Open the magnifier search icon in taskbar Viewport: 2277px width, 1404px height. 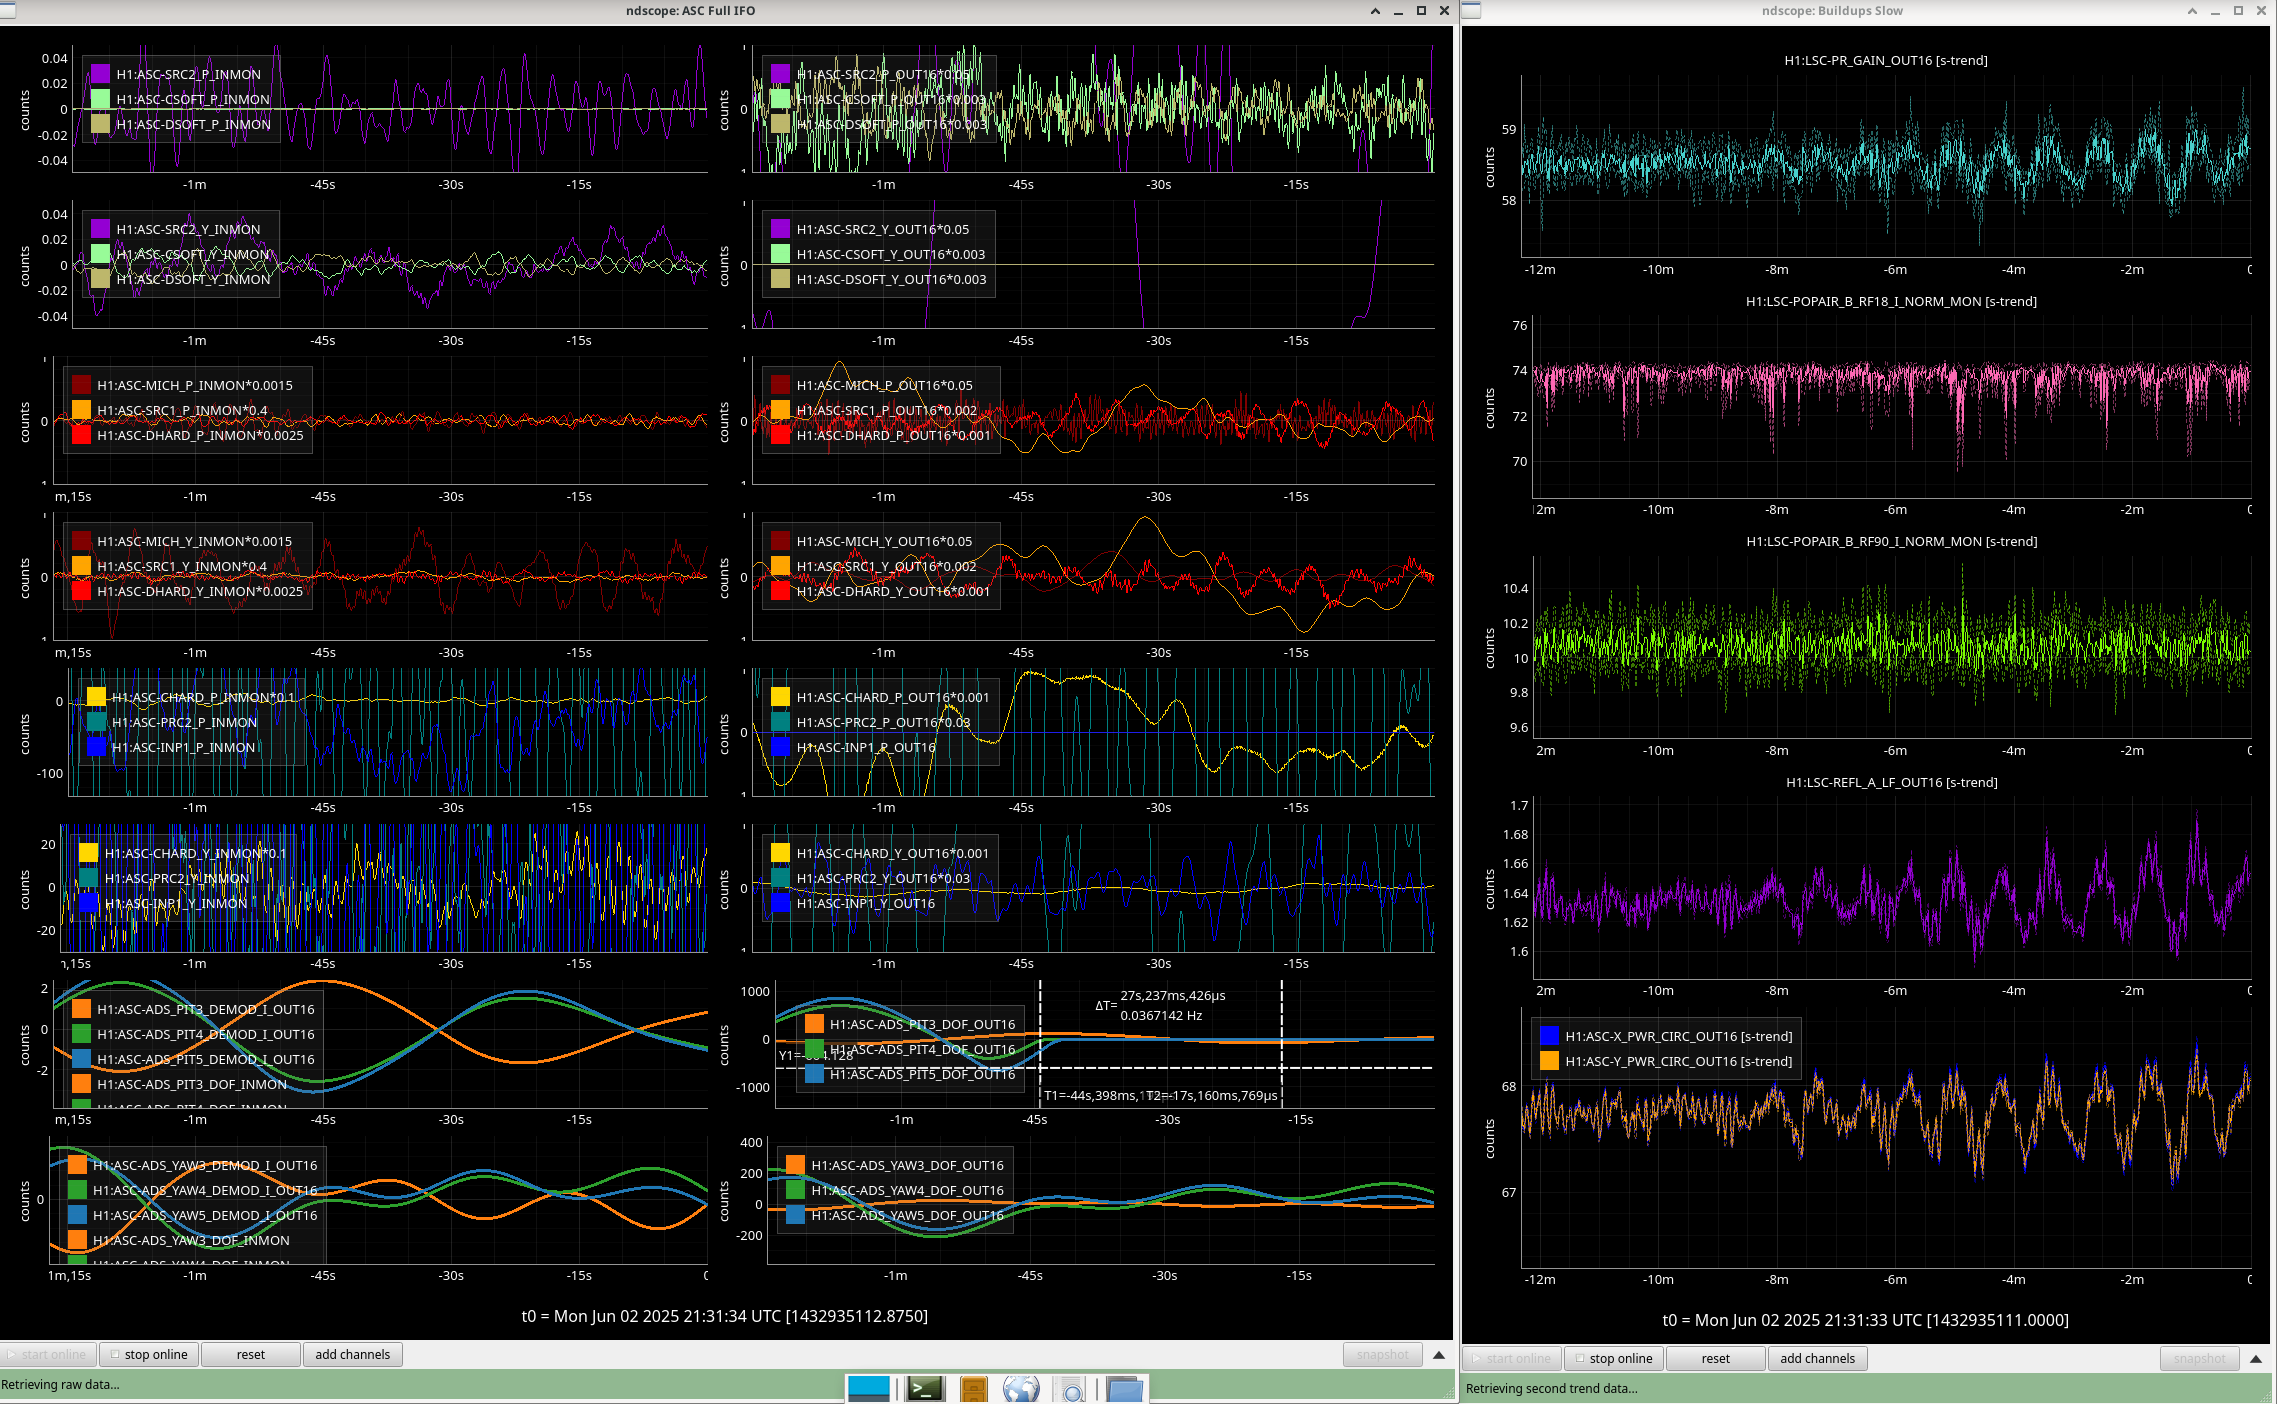pos(1072,1390)
